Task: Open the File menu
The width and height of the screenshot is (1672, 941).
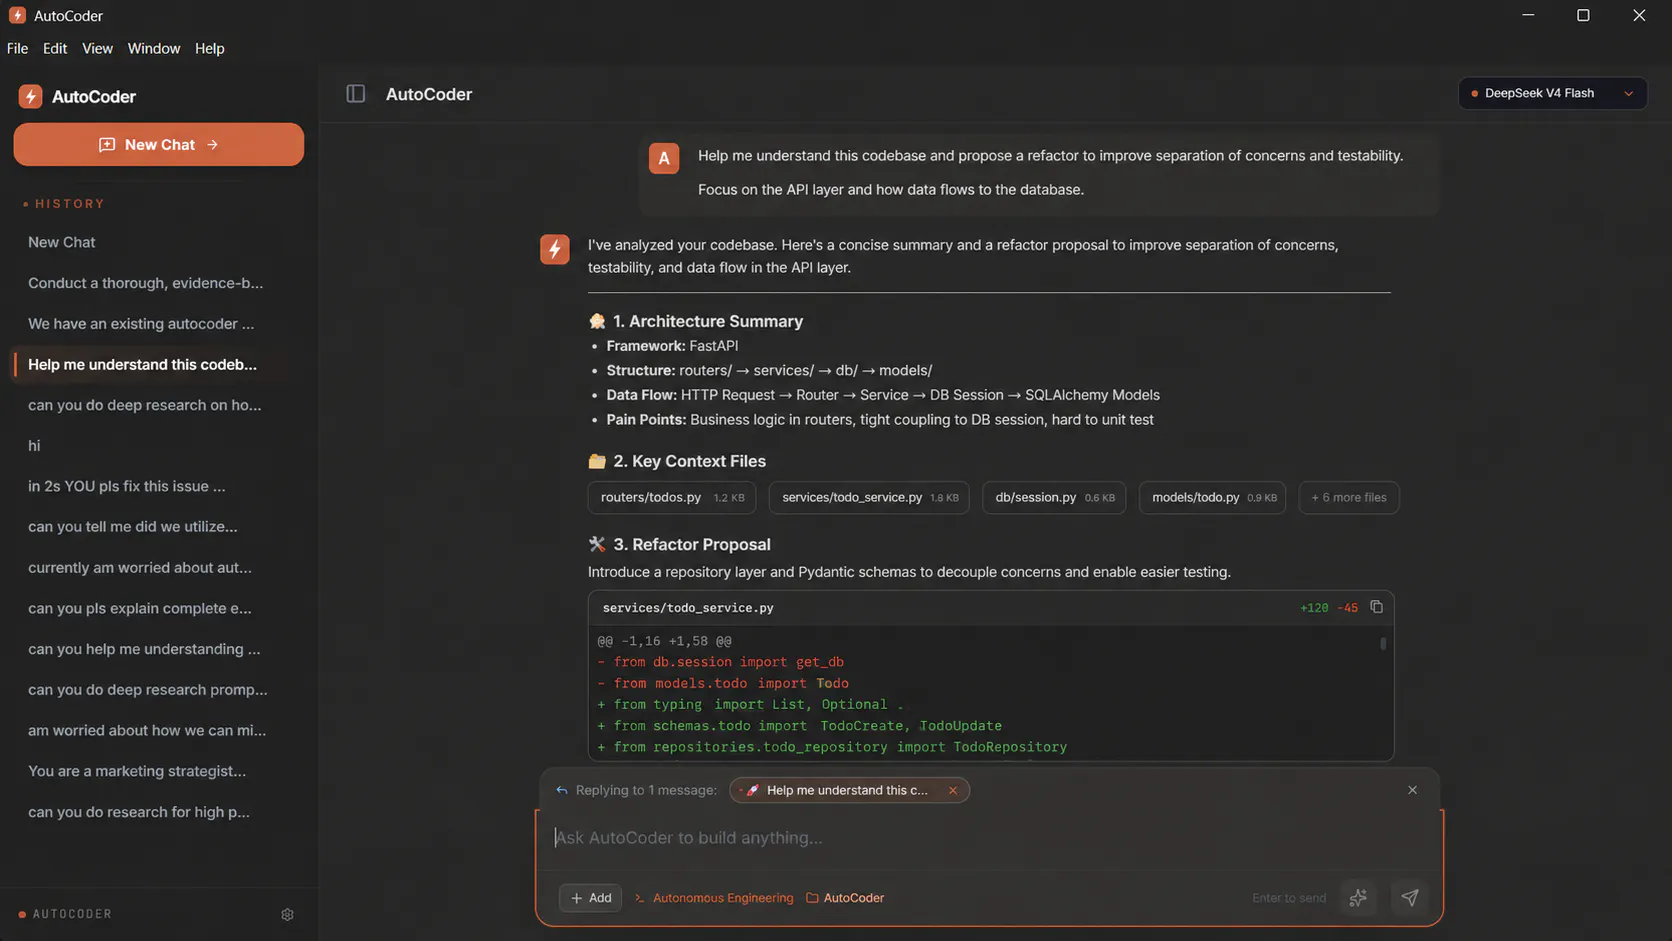Action: coord(17,48)
